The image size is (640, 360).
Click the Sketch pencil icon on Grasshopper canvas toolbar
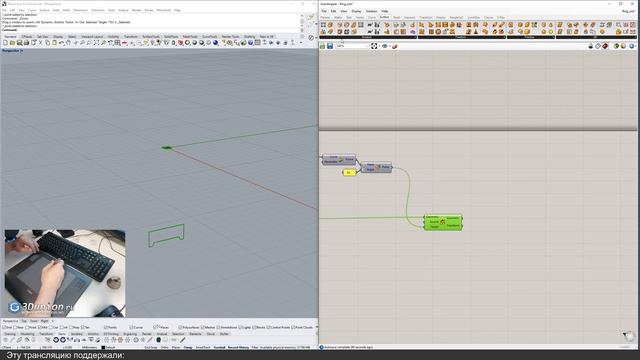click(x=395, y=46)
